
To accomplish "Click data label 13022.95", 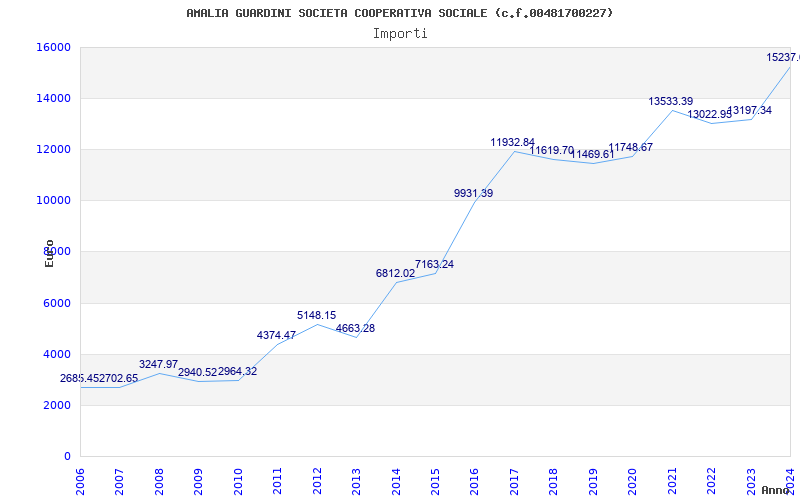I will pyautogui.click(x=710, y=115).
